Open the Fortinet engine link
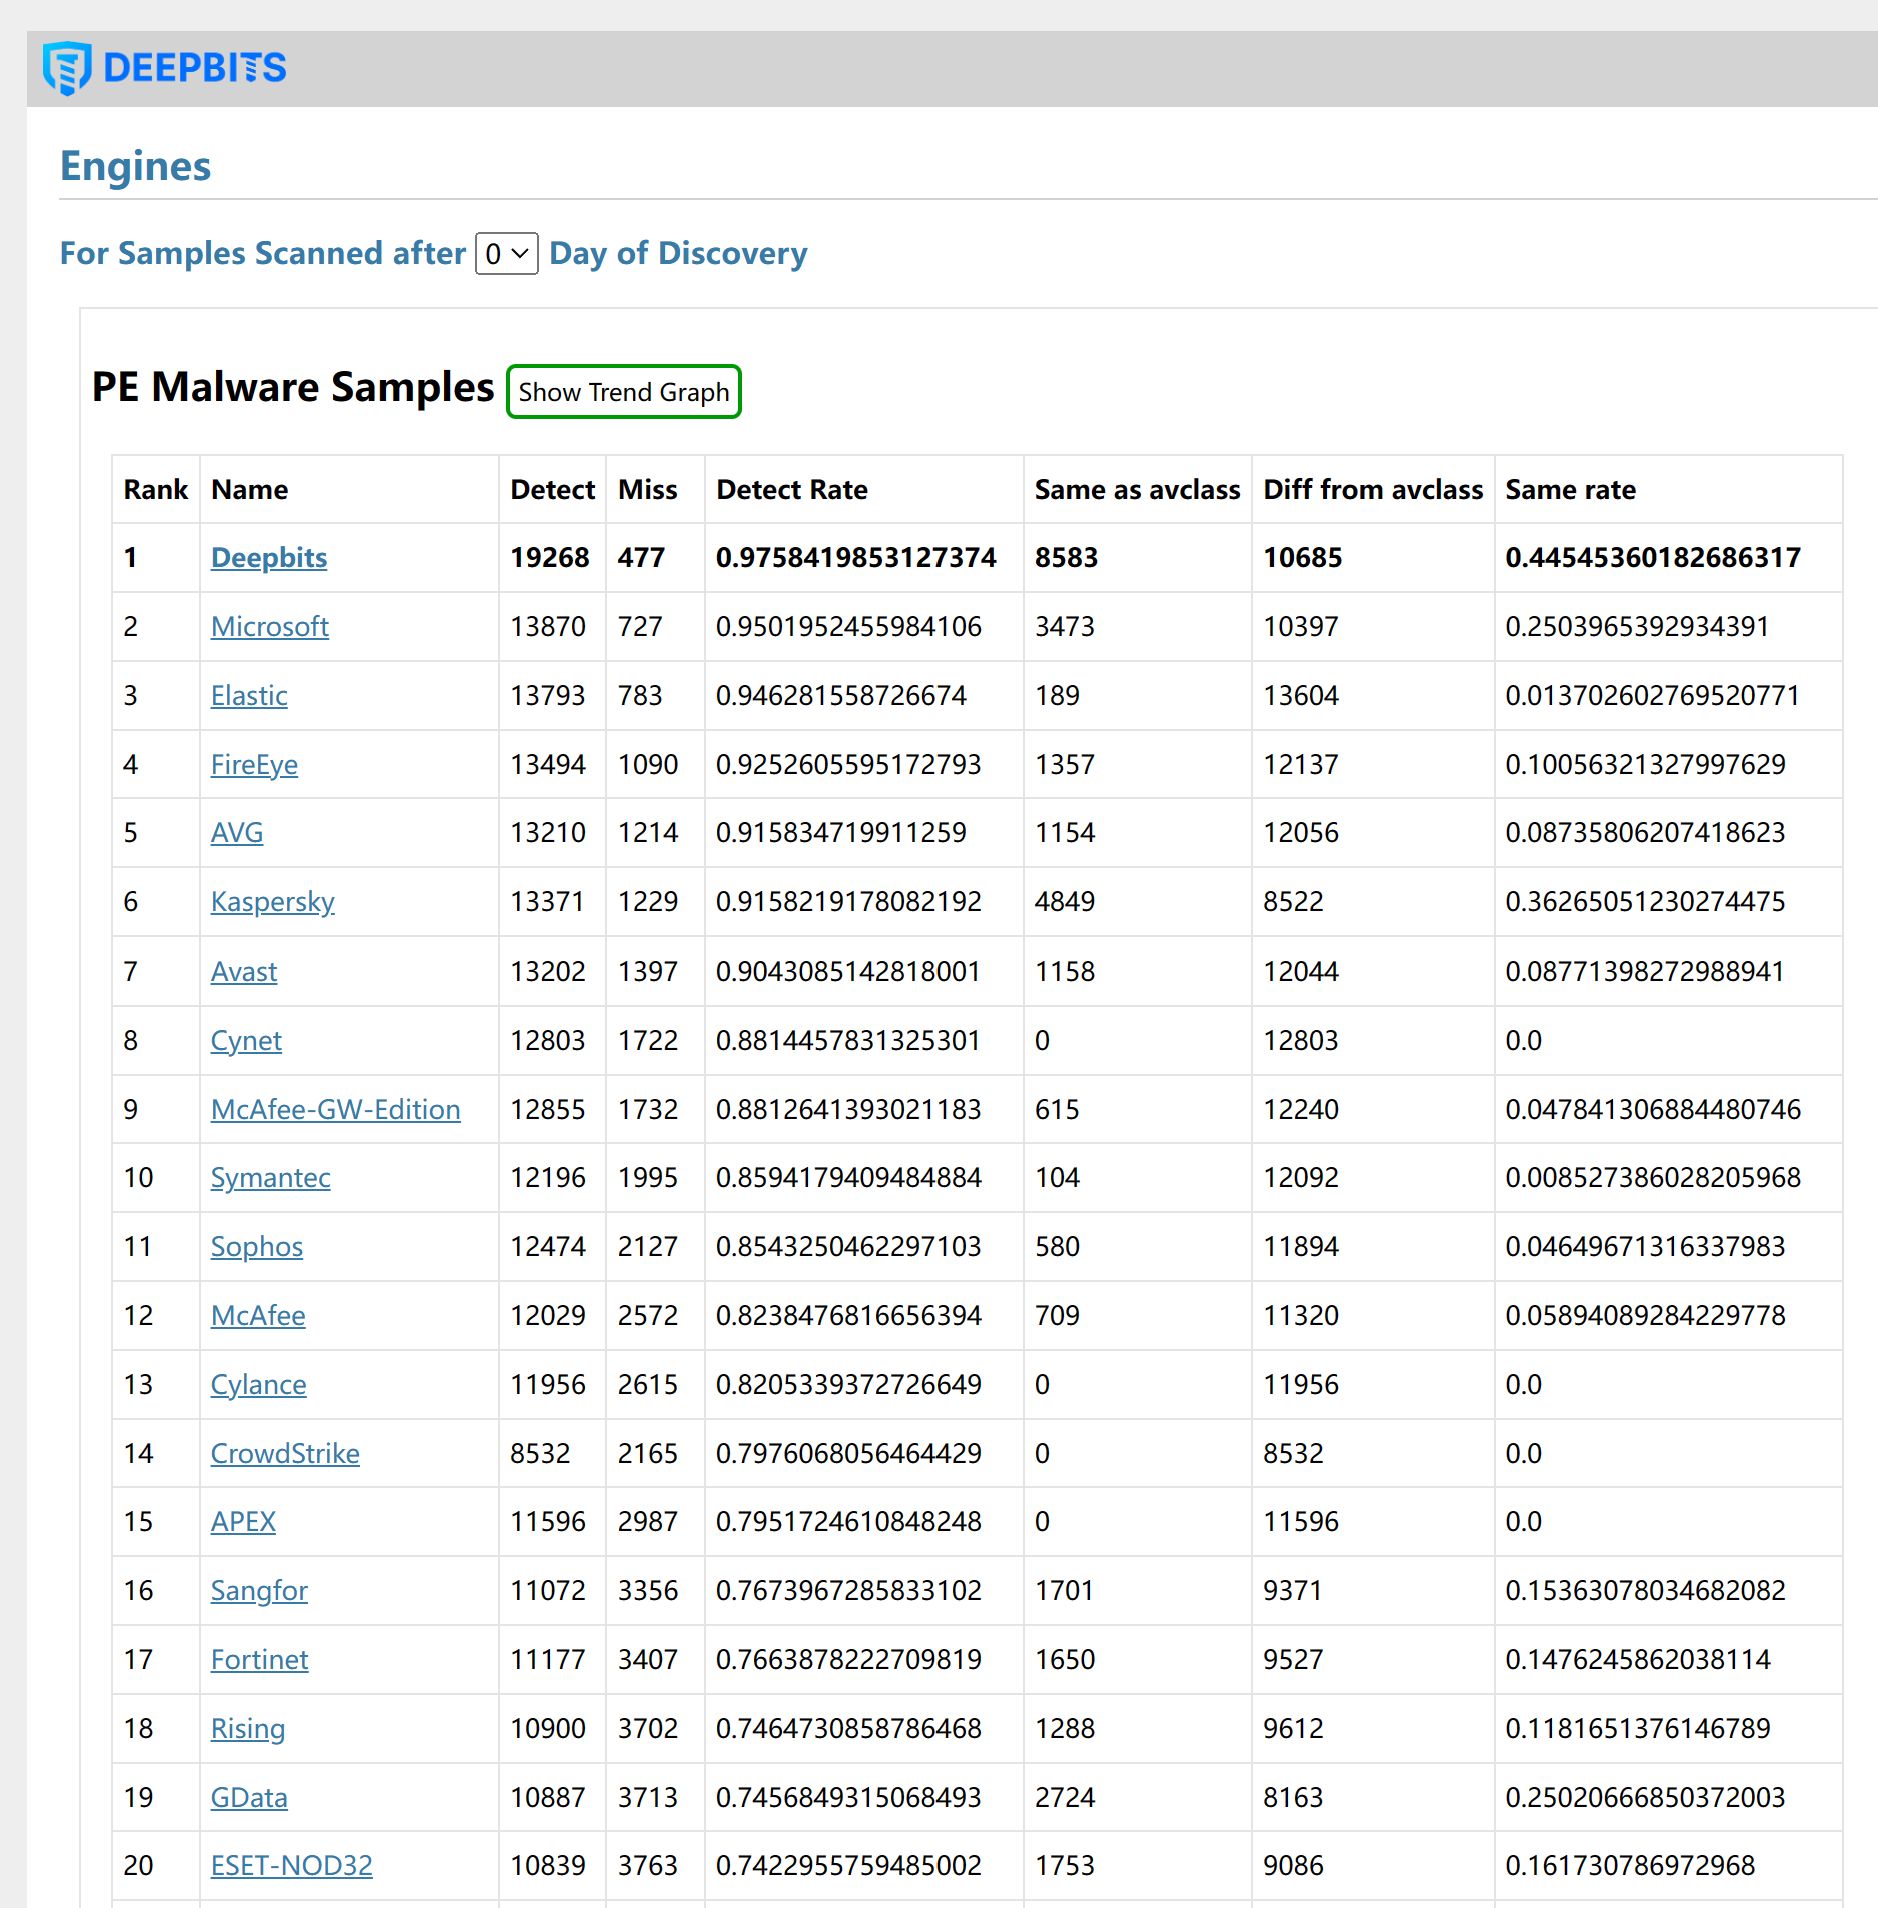1878x1908 pixels. point(260,1660)
